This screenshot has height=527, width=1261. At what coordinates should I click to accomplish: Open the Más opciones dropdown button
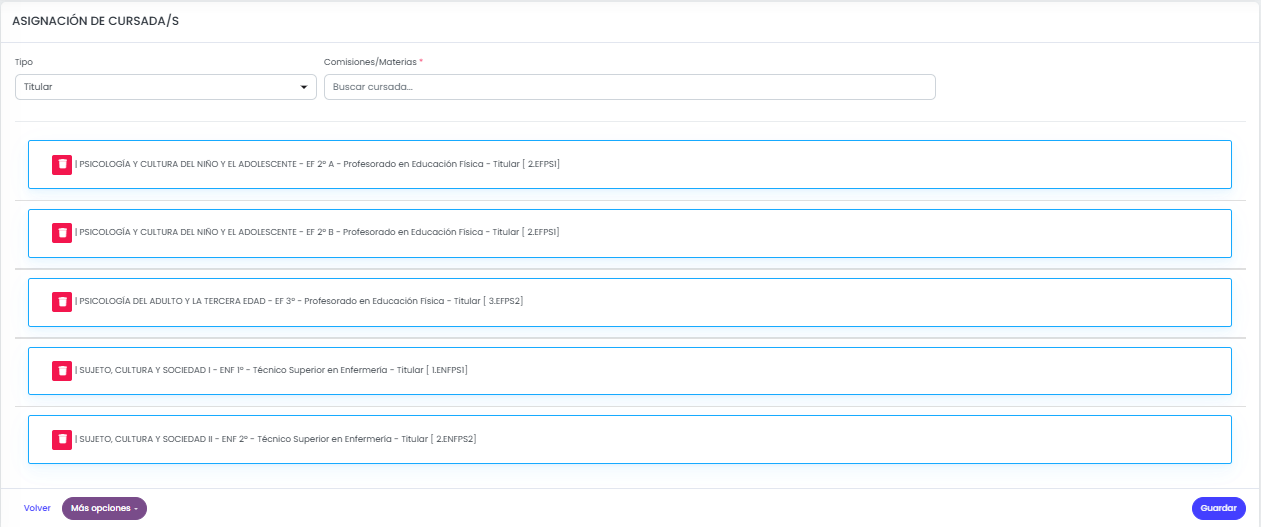(104, 508)
